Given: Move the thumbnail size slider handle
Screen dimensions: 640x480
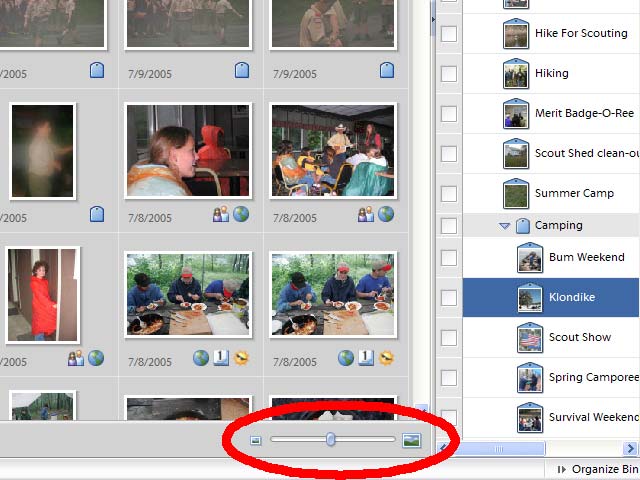Looking at the screenshot, I should coord(331,440).
